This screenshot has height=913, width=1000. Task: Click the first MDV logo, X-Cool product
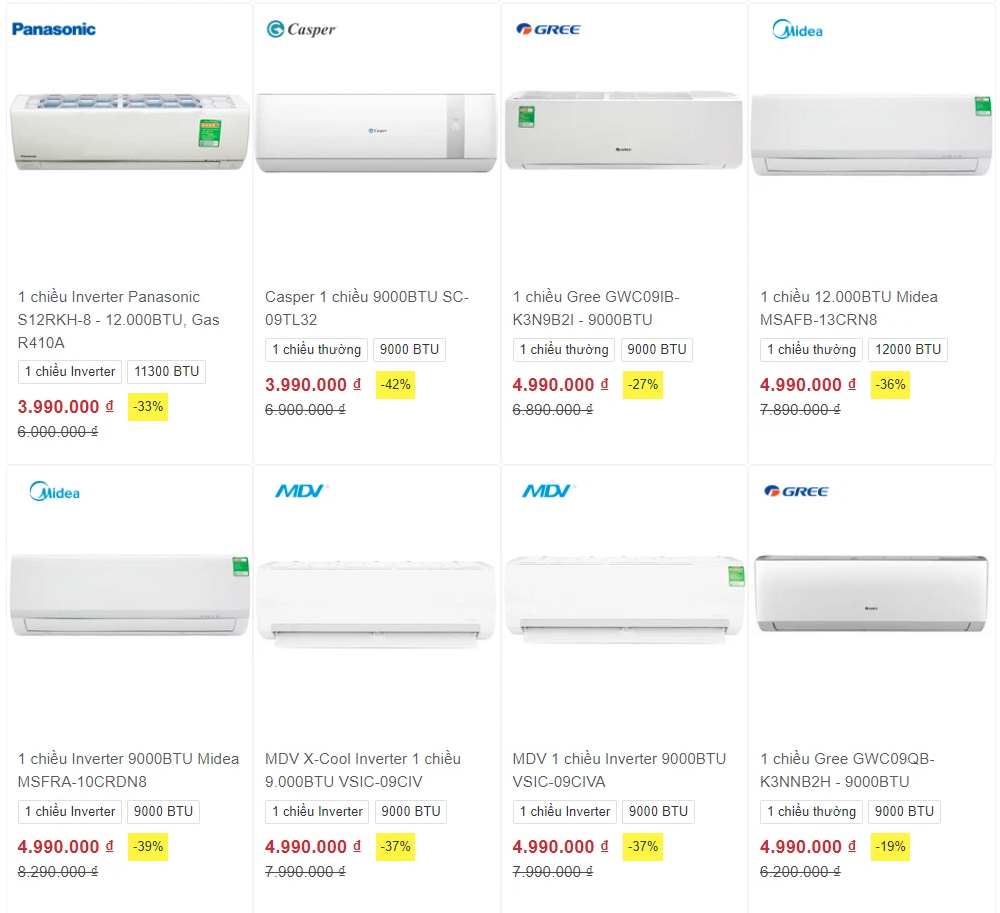pos(300,491)
